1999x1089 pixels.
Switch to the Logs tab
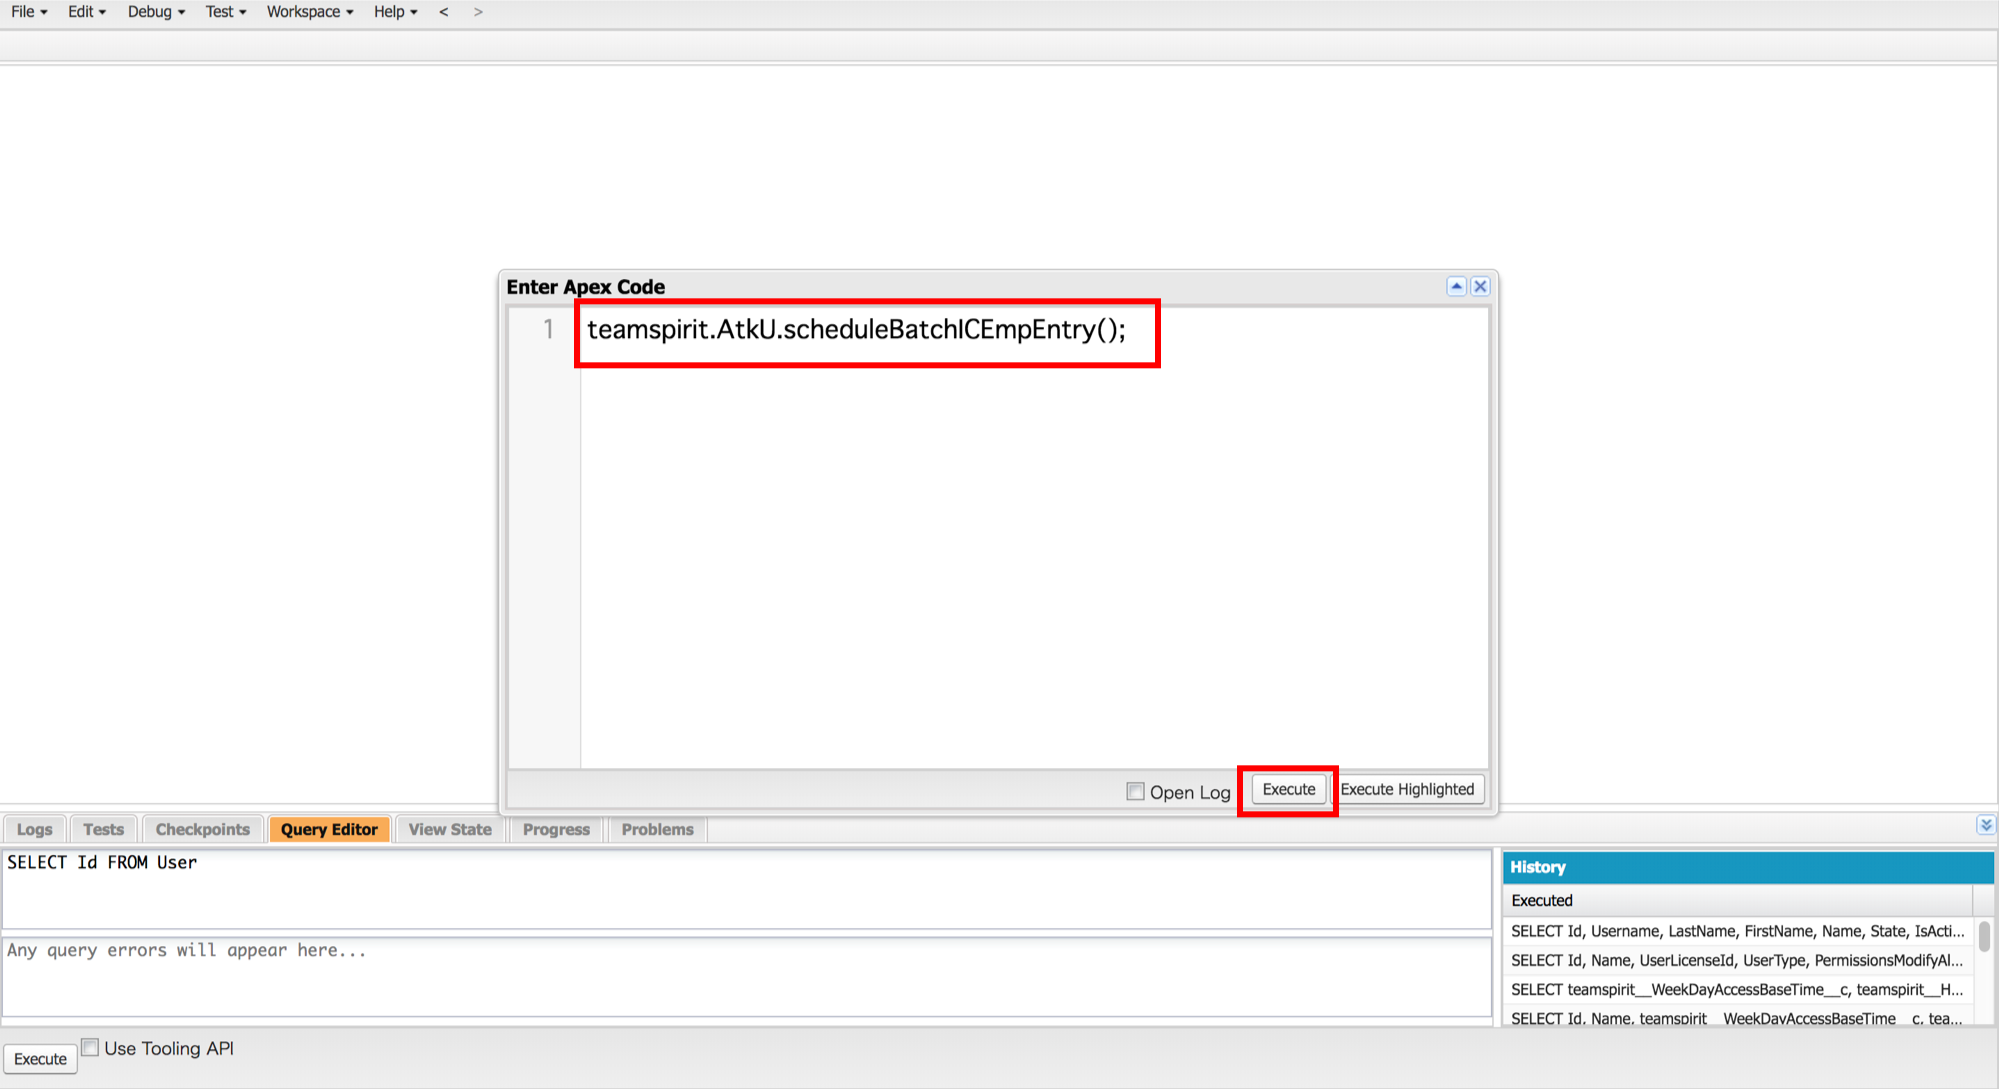coord(35,829)
